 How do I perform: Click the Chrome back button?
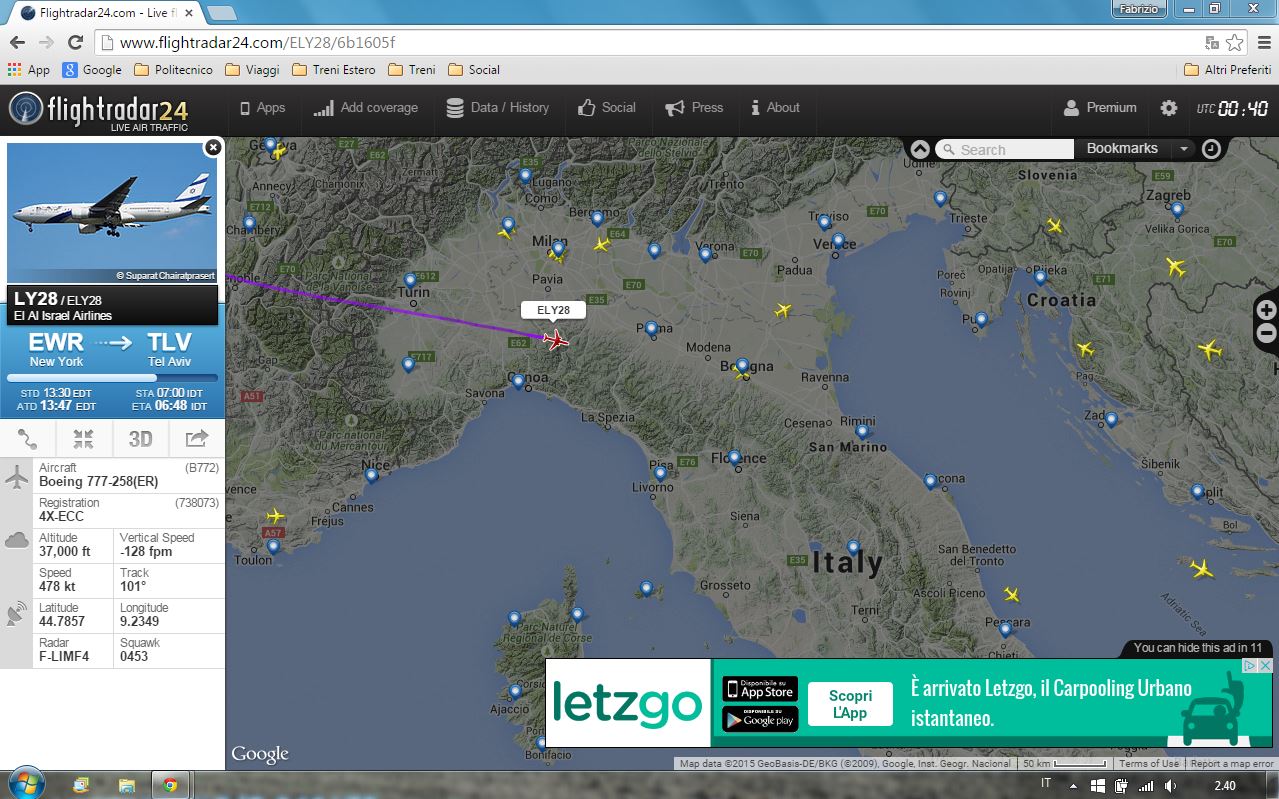point(17,42)
